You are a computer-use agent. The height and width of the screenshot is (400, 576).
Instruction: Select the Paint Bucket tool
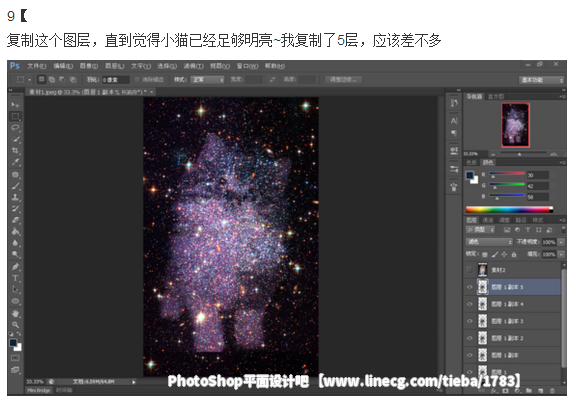point(15,231)
